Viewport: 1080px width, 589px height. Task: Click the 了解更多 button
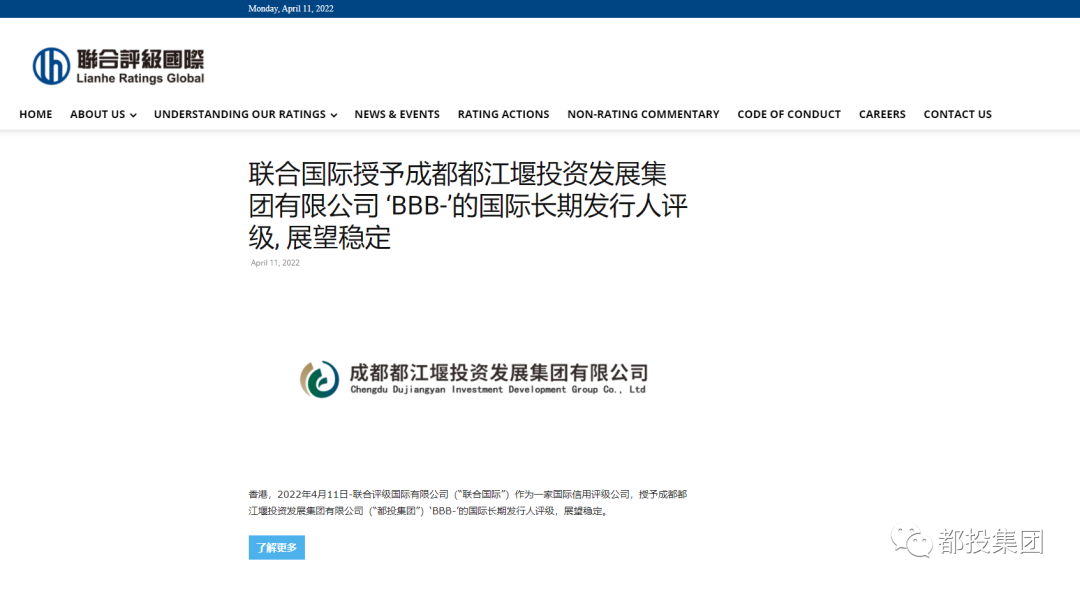[x=276, y=547]
